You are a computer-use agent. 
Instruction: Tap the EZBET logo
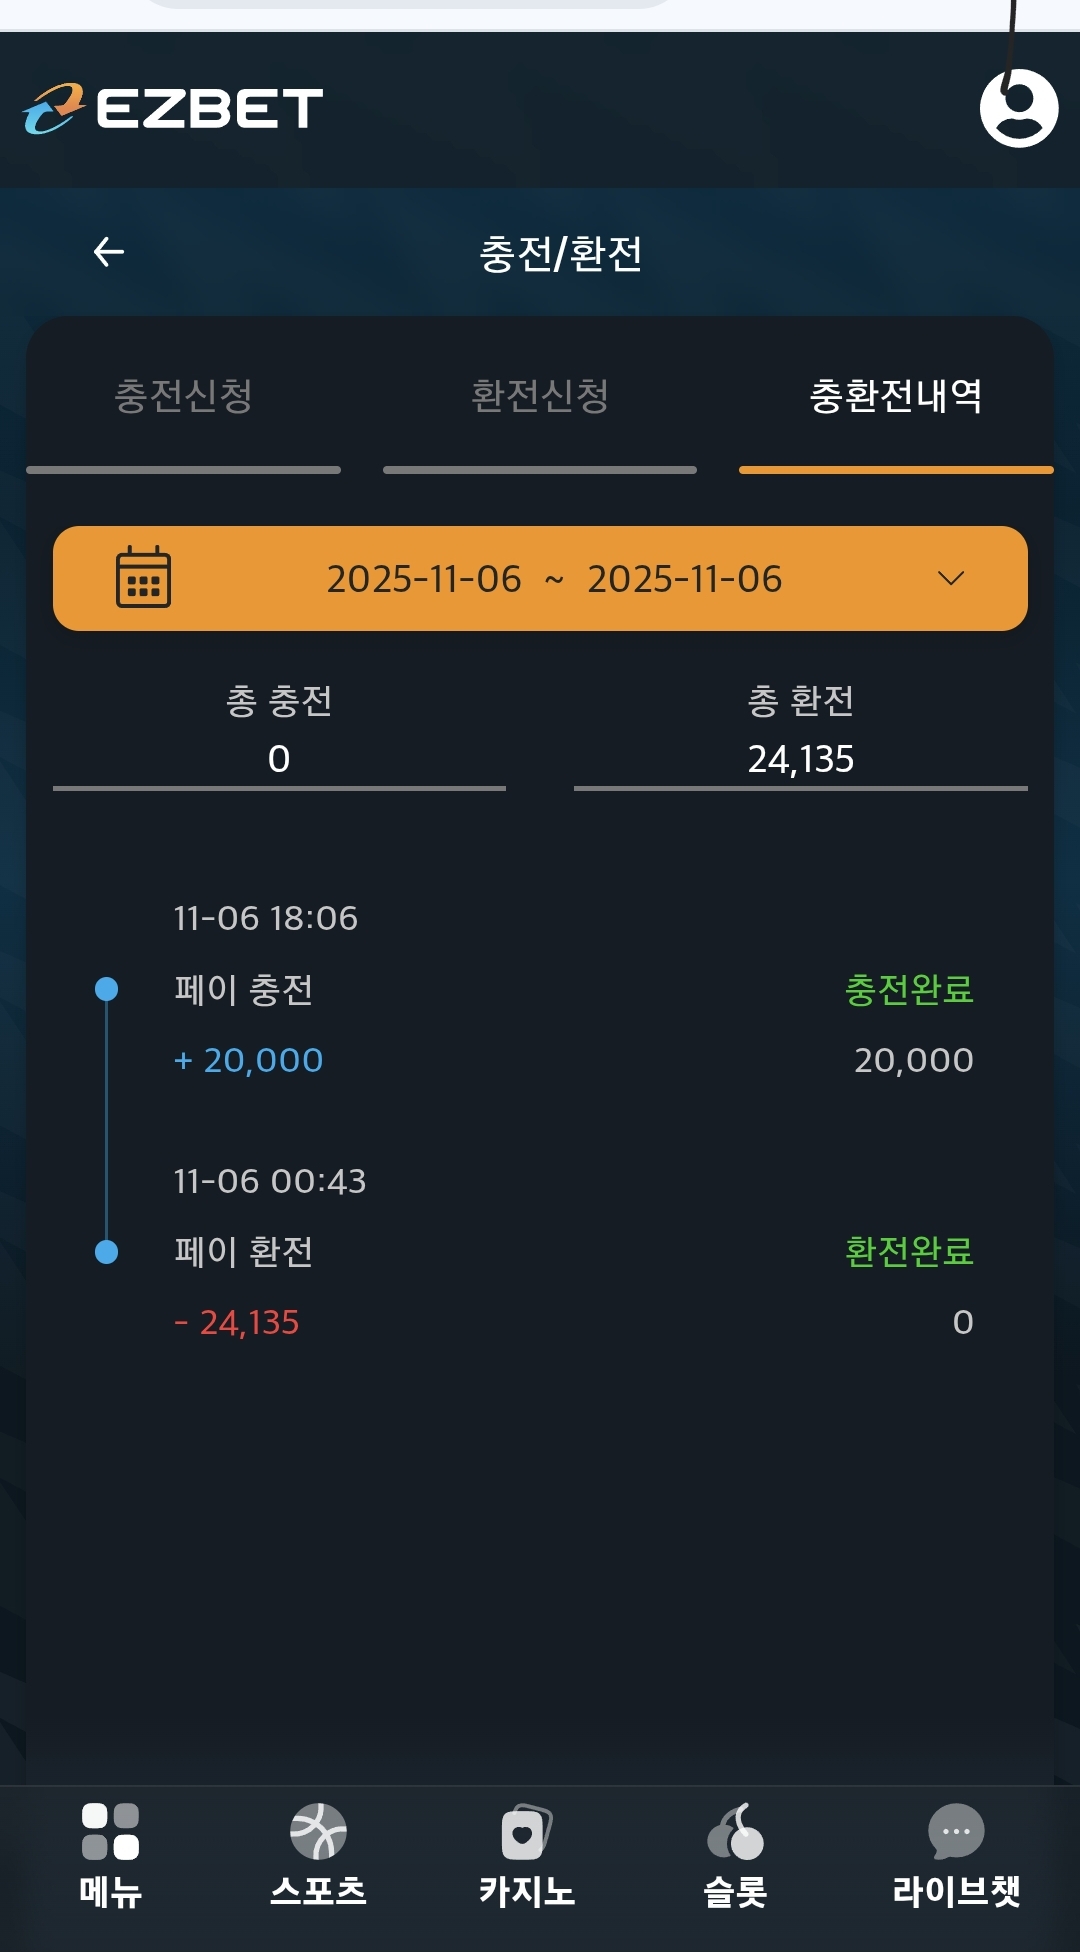coord(173,108)
